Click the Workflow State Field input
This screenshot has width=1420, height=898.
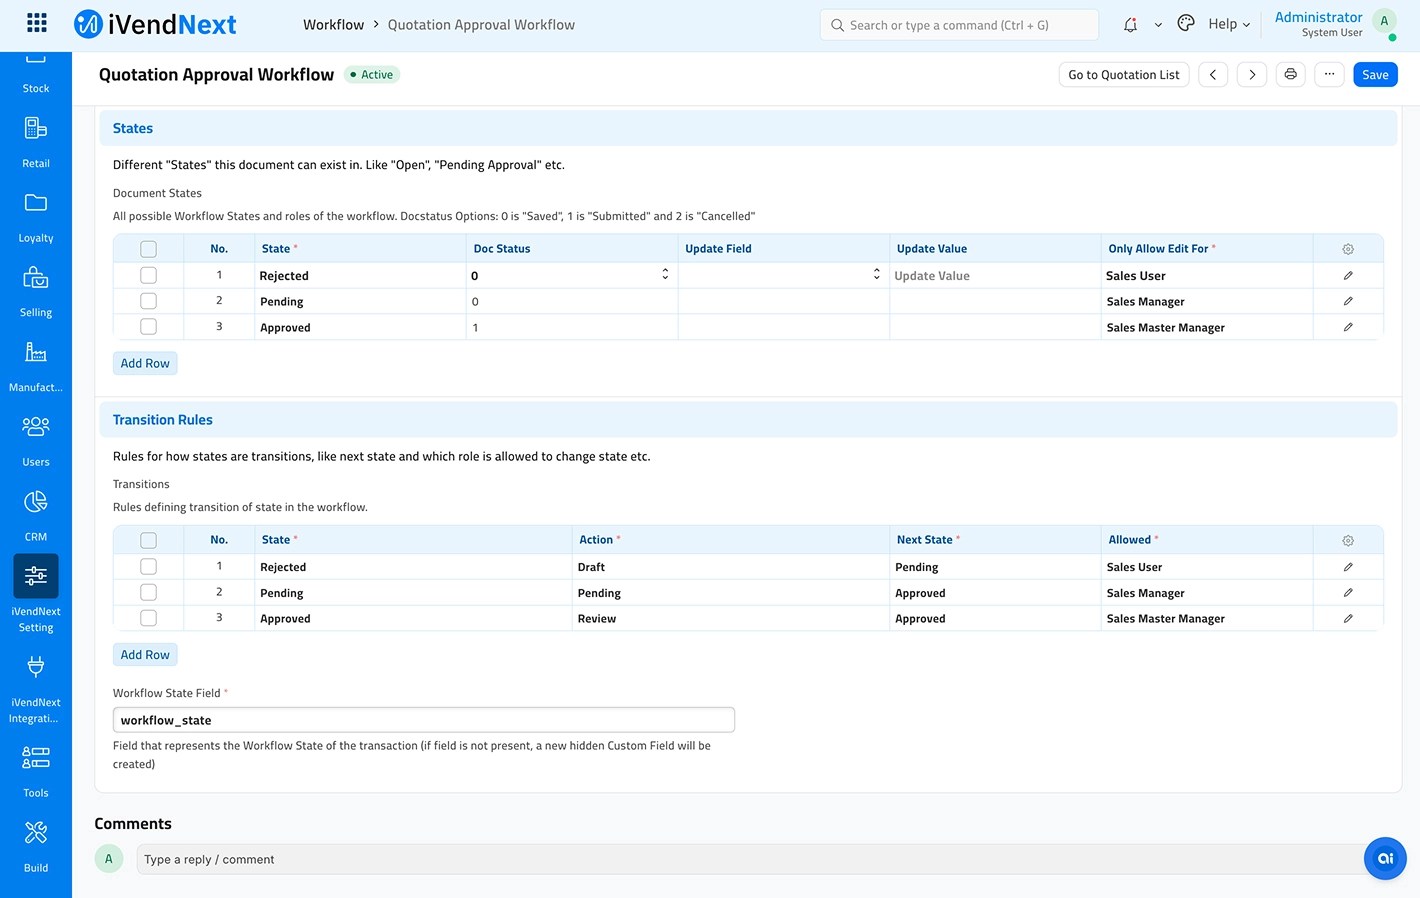pyautogui.click(x=424, y=720)
